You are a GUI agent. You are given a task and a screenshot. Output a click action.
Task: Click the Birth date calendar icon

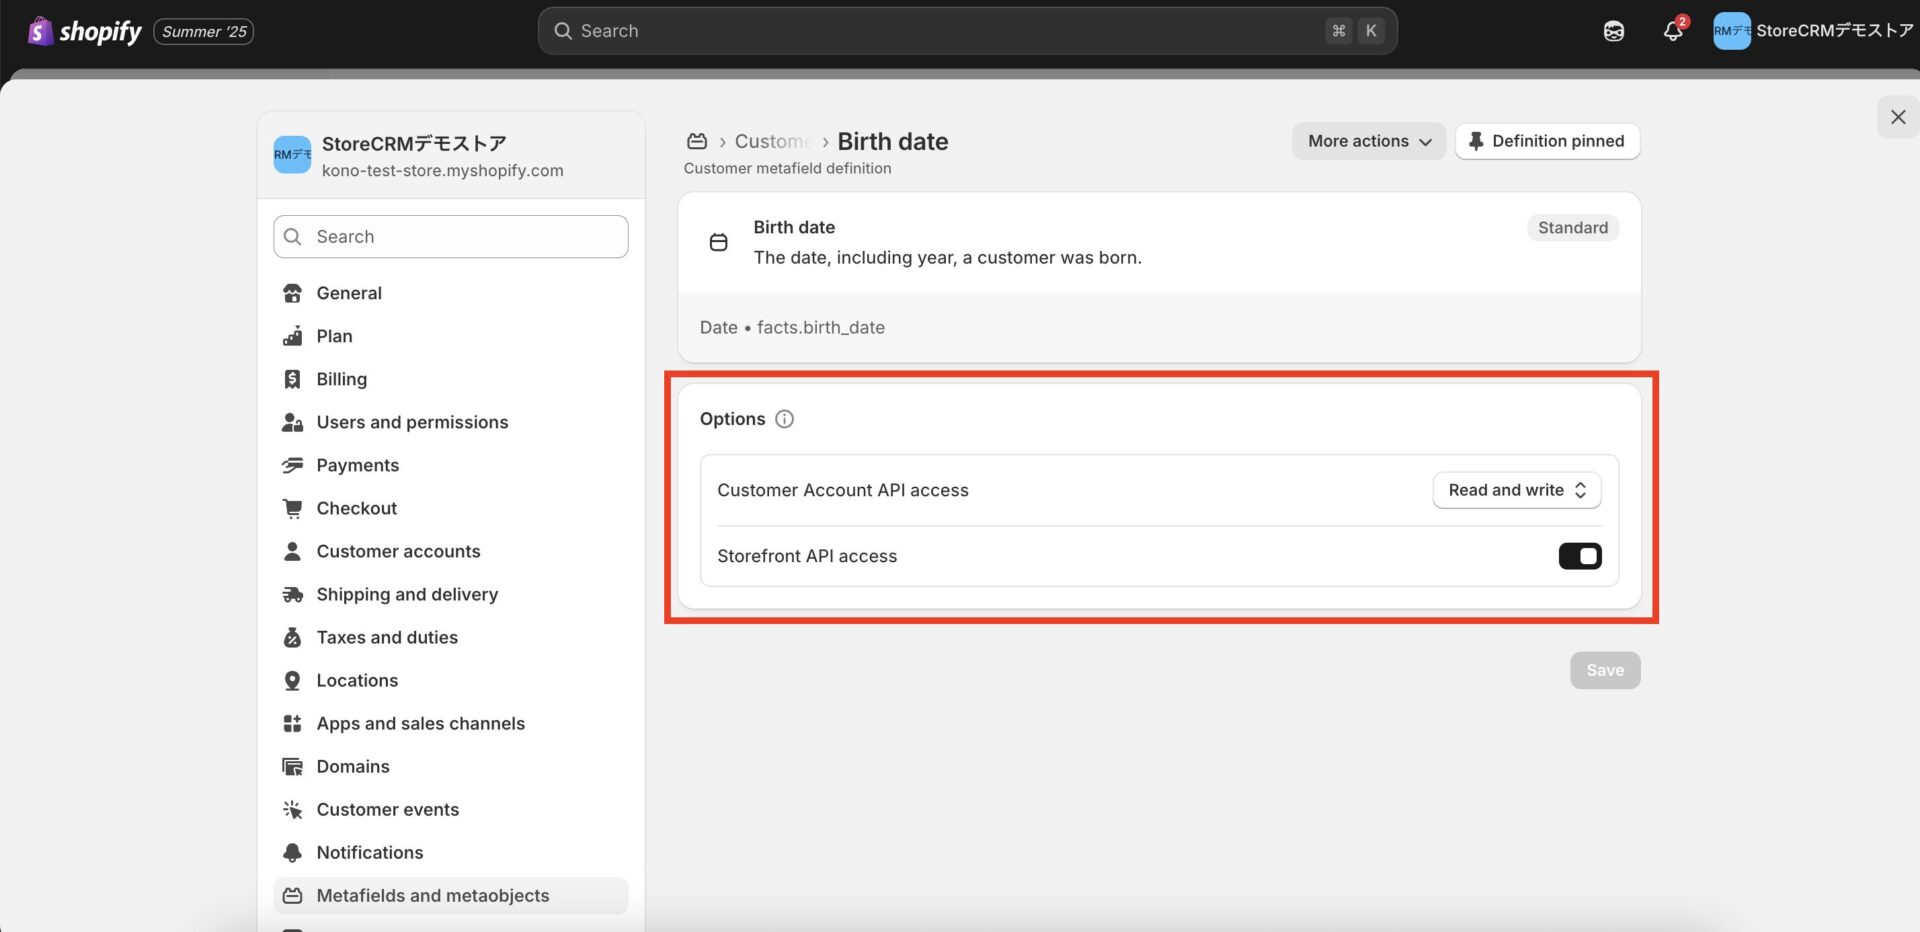[718, 242]
